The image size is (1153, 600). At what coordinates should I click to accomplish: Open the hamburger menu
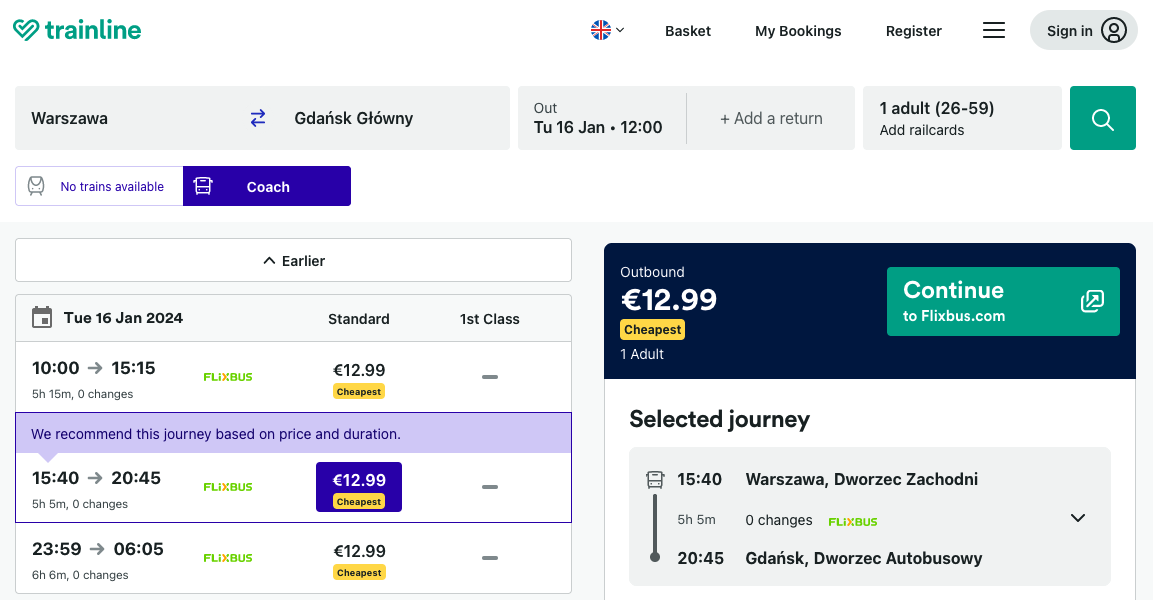click(x=993, y=31)
